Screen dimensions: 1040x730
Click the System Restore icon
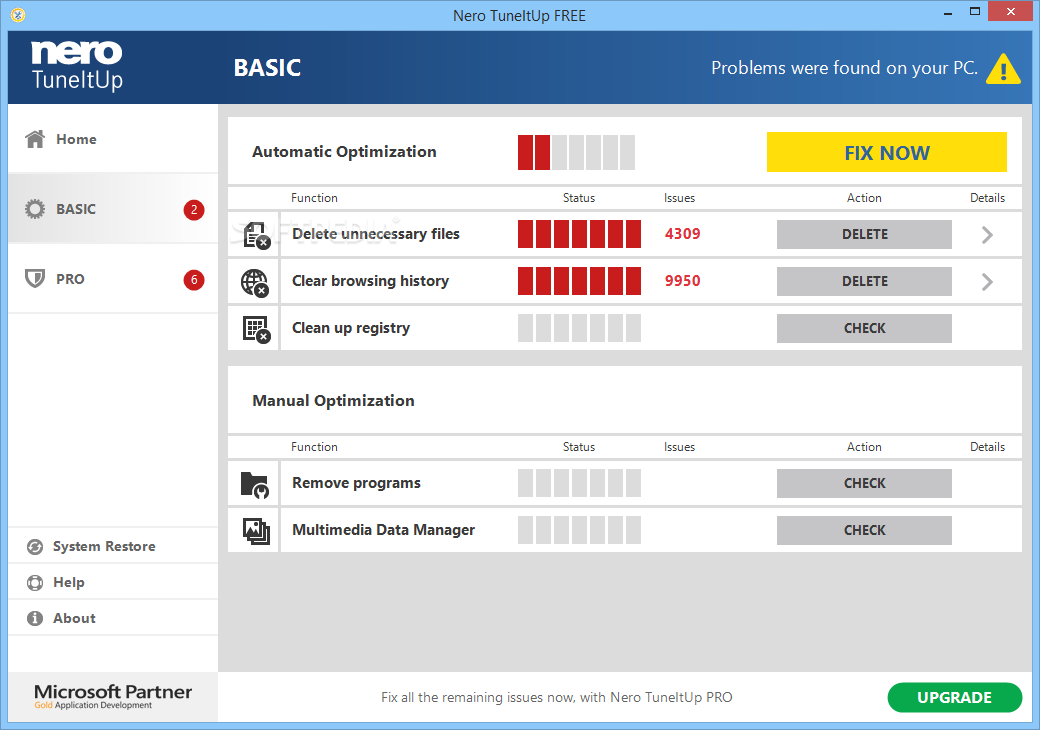point(34,546)
